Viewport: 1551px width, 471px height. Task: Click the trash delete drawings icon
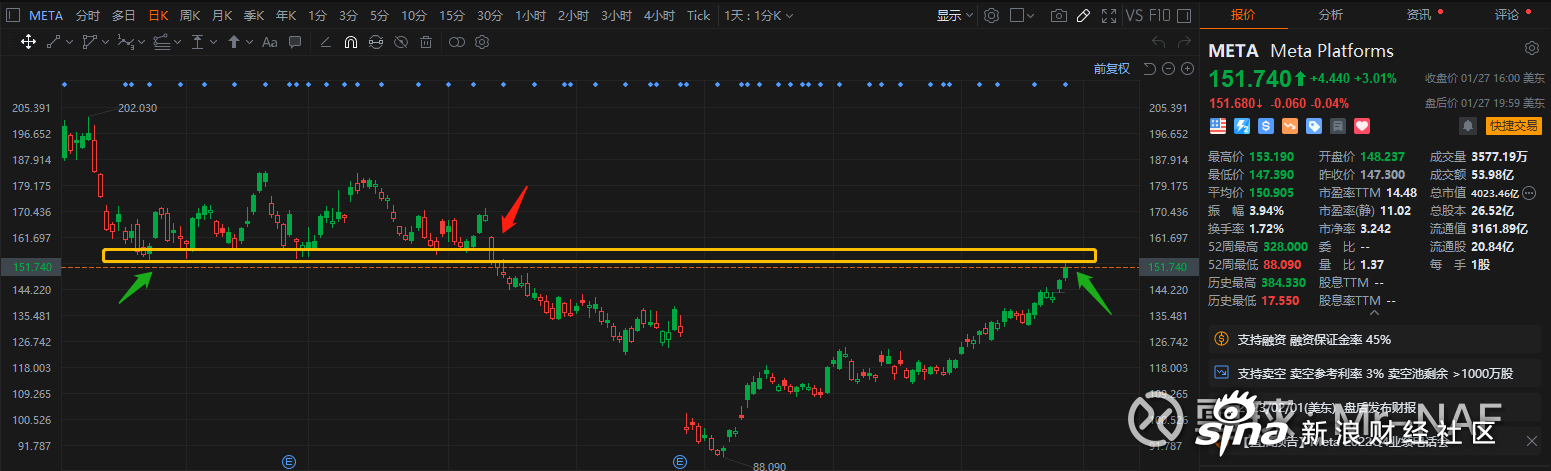point(426,42)
